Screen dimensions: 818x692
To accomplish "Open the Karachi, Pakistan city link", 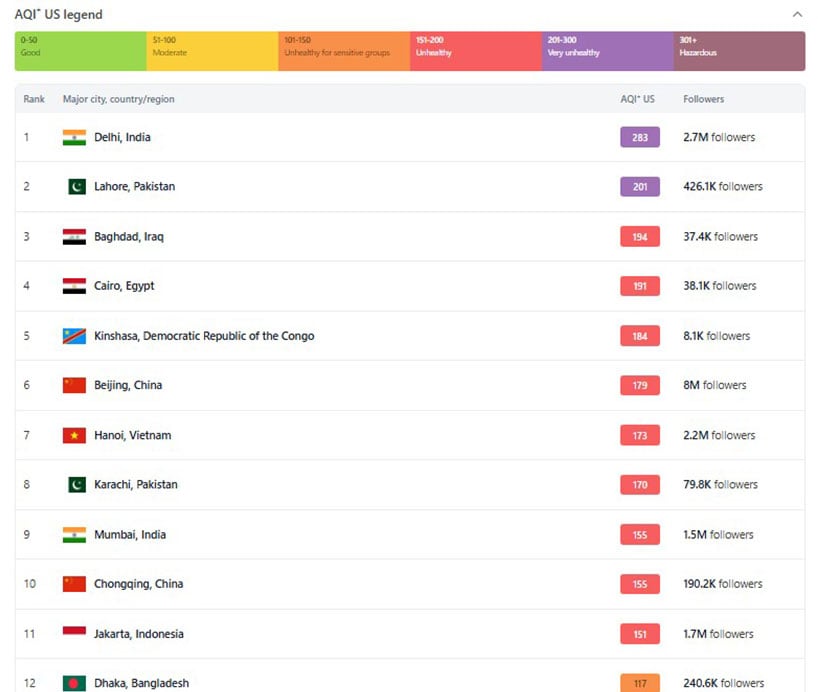I will tap(136, 485).
